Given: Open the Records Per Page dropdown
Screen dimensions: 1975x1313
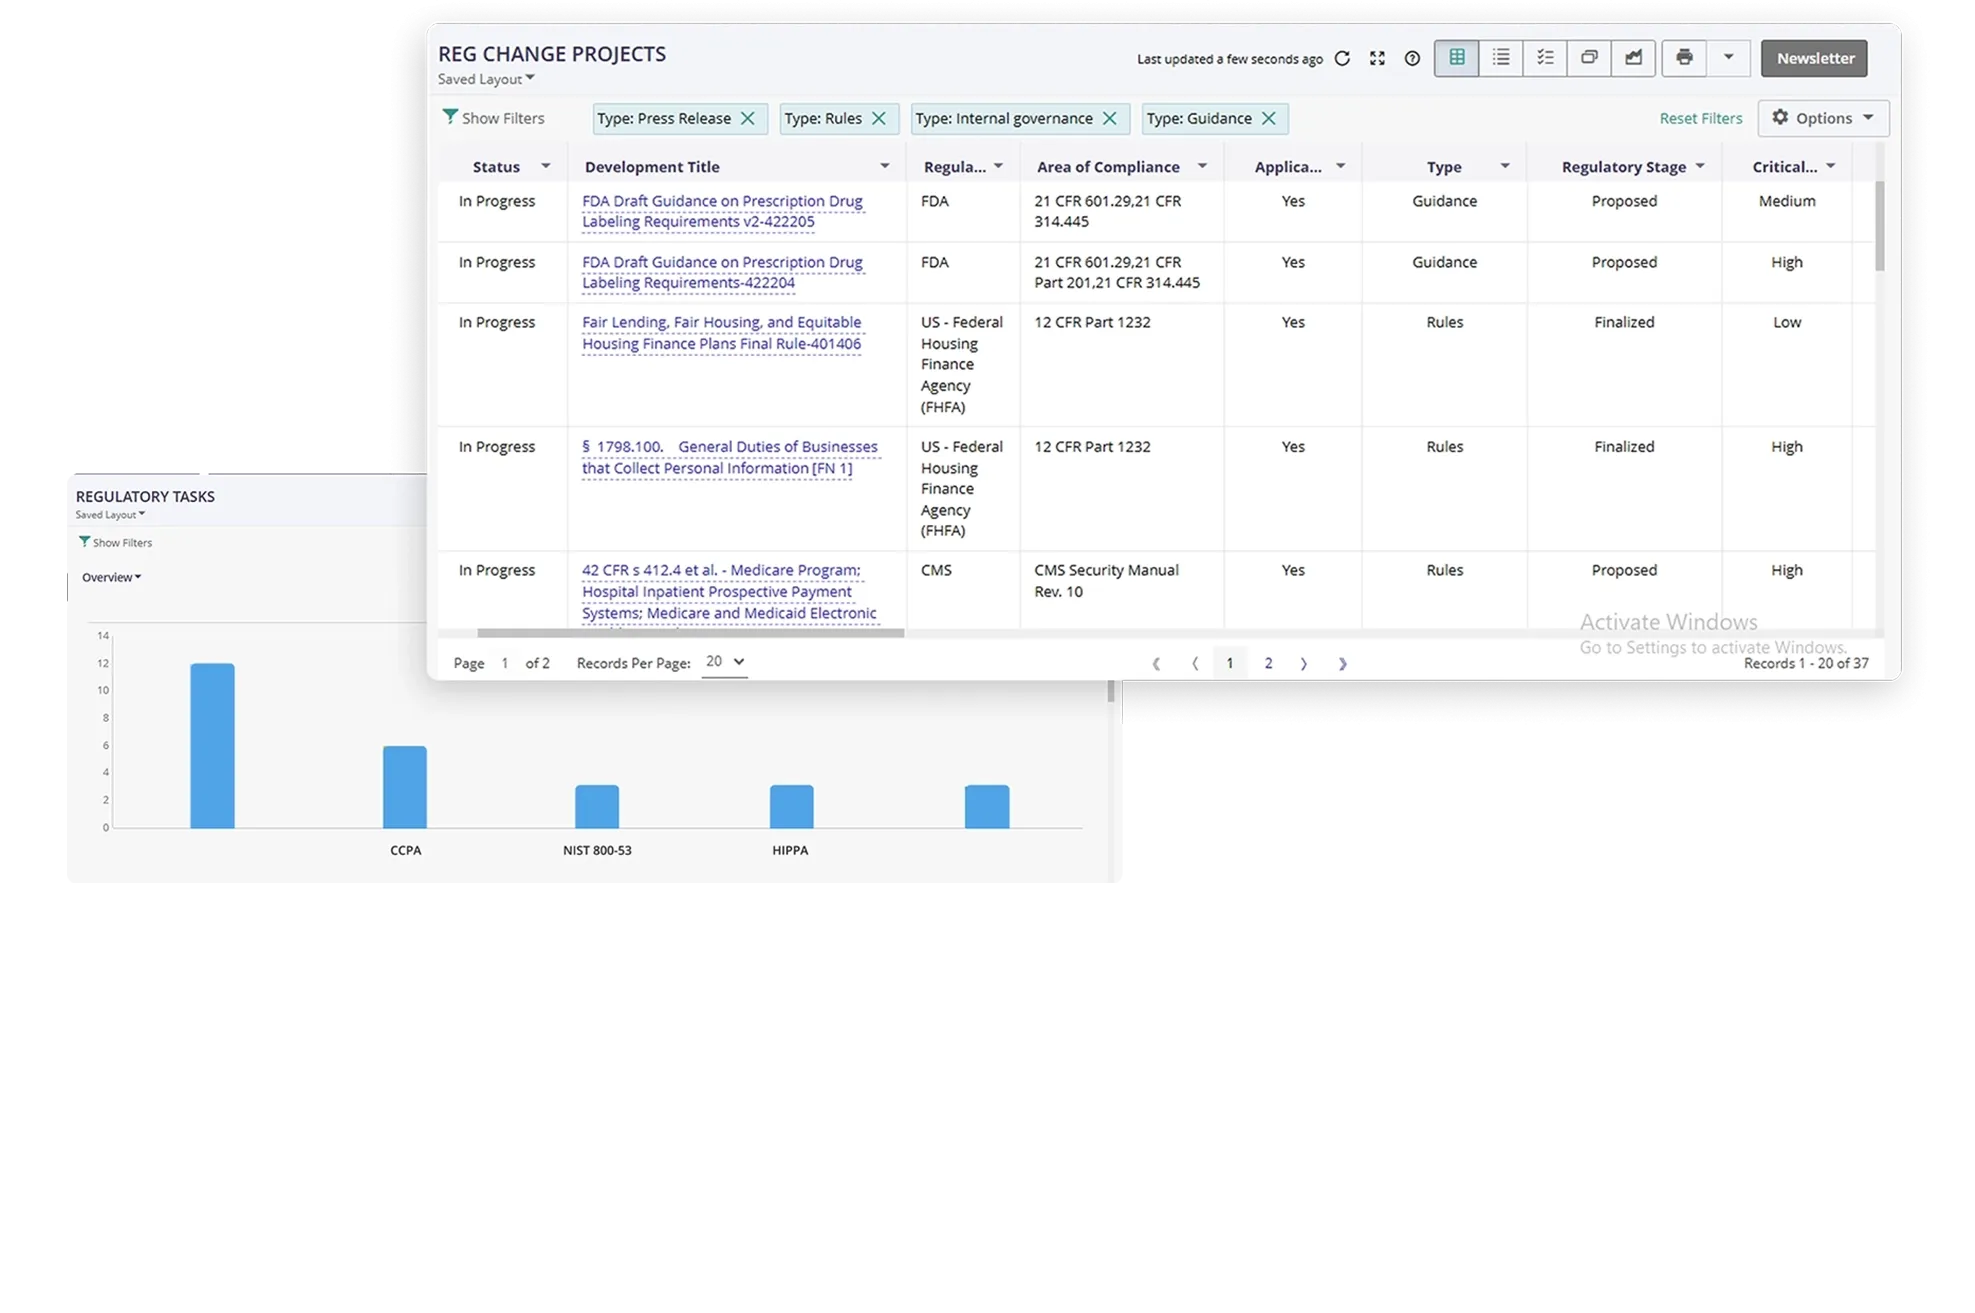Looking at the screenshot, I should (x=724, y=662).
